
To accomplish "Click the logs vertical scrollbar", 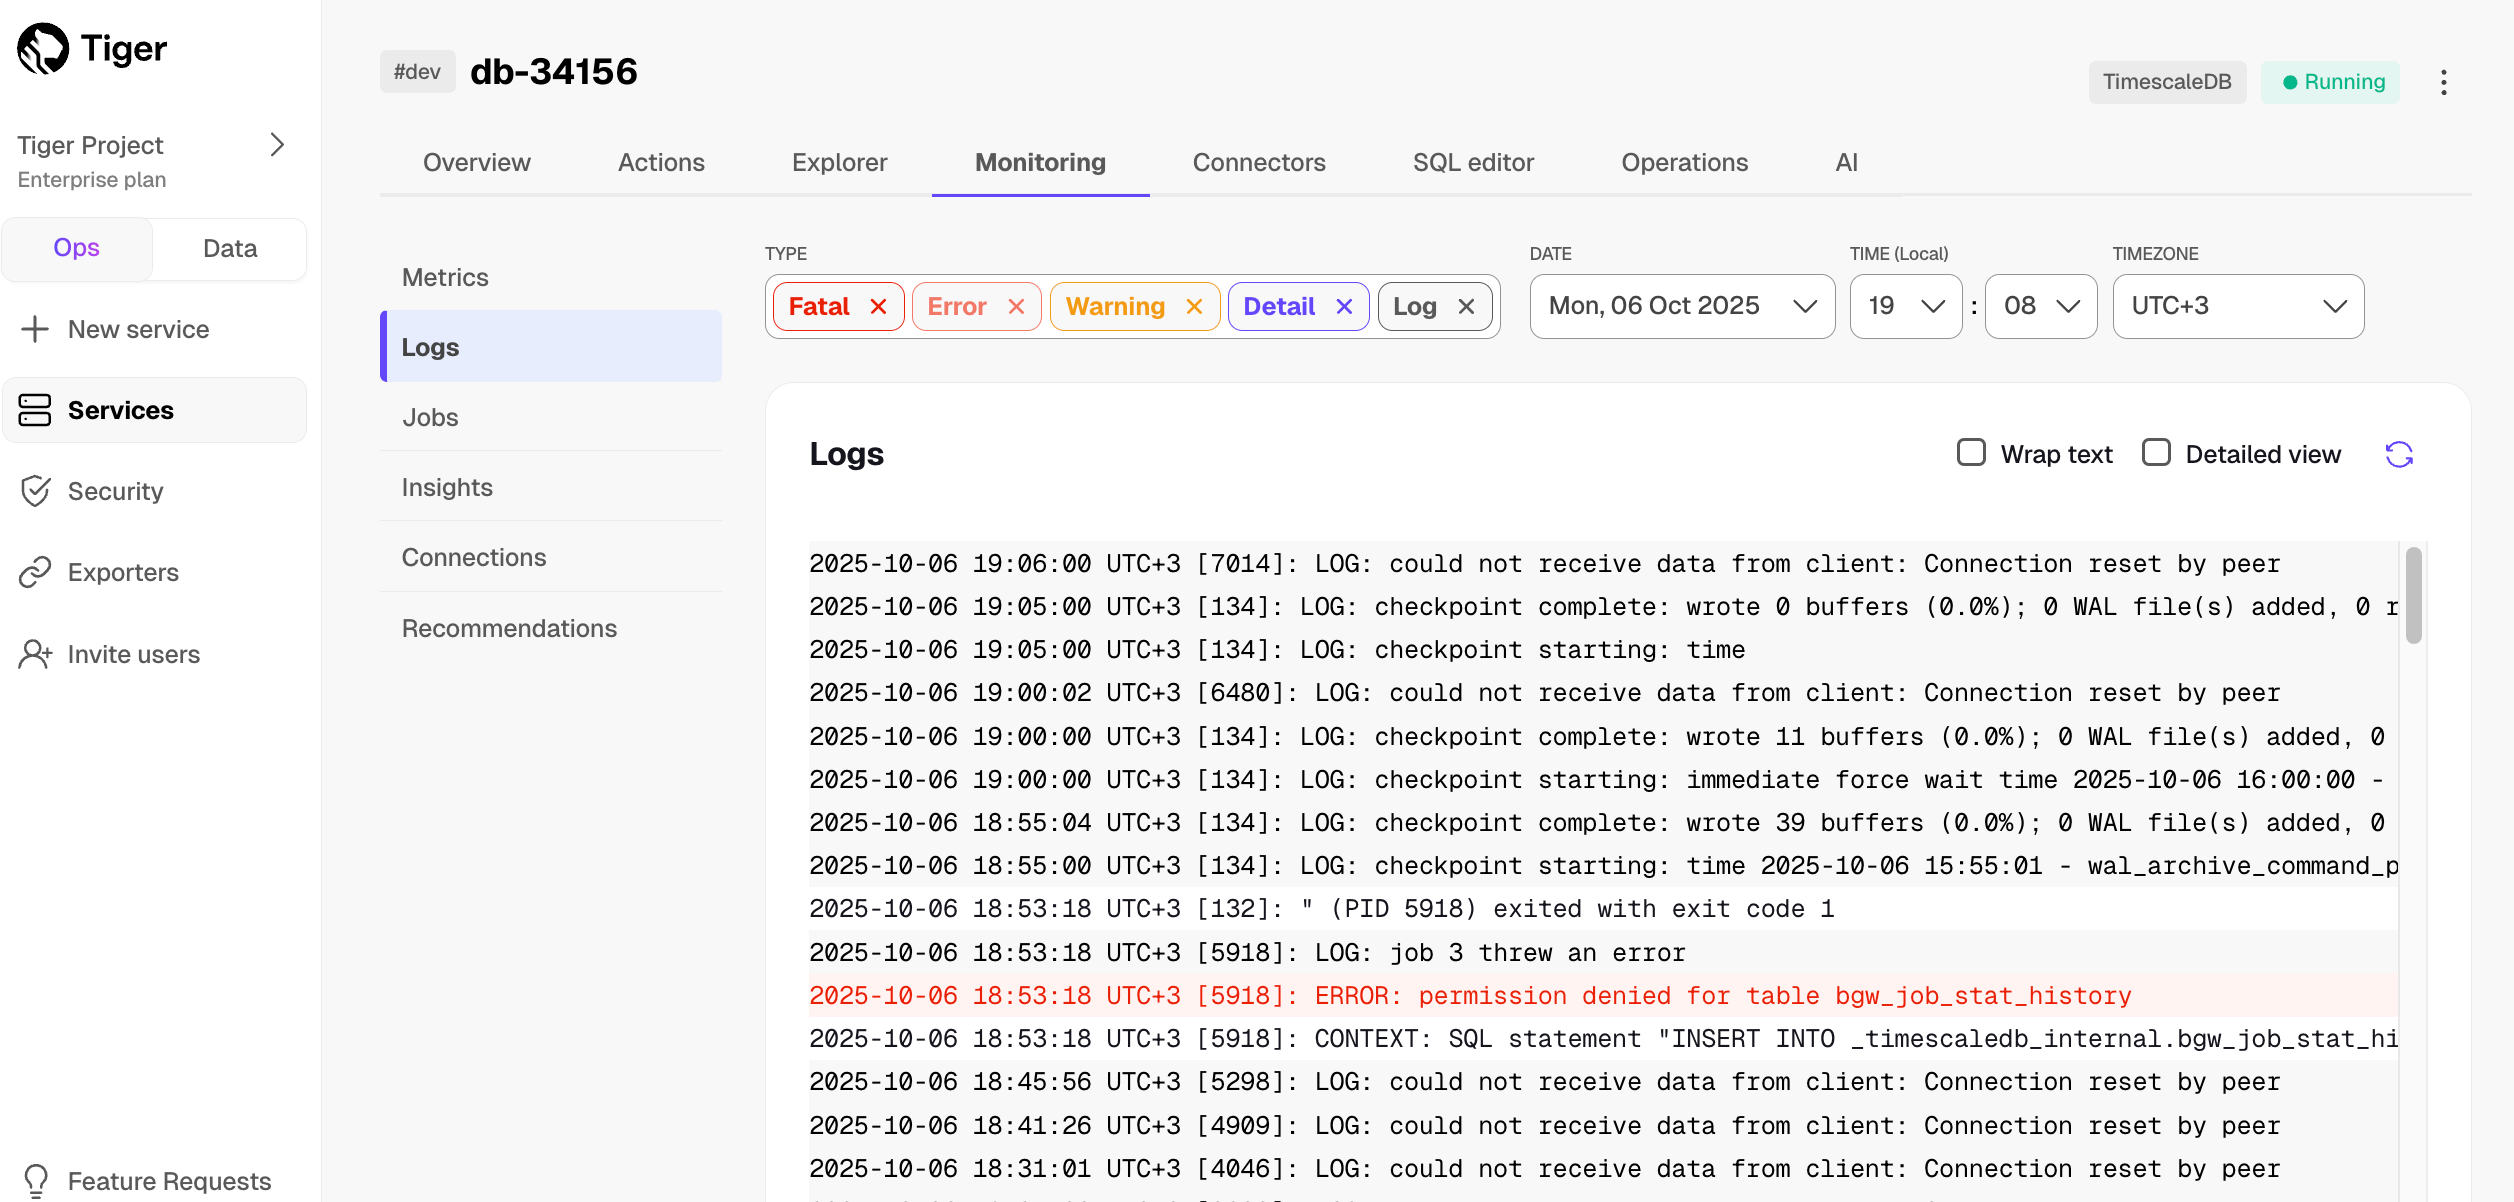I will tap(2413, 596).
